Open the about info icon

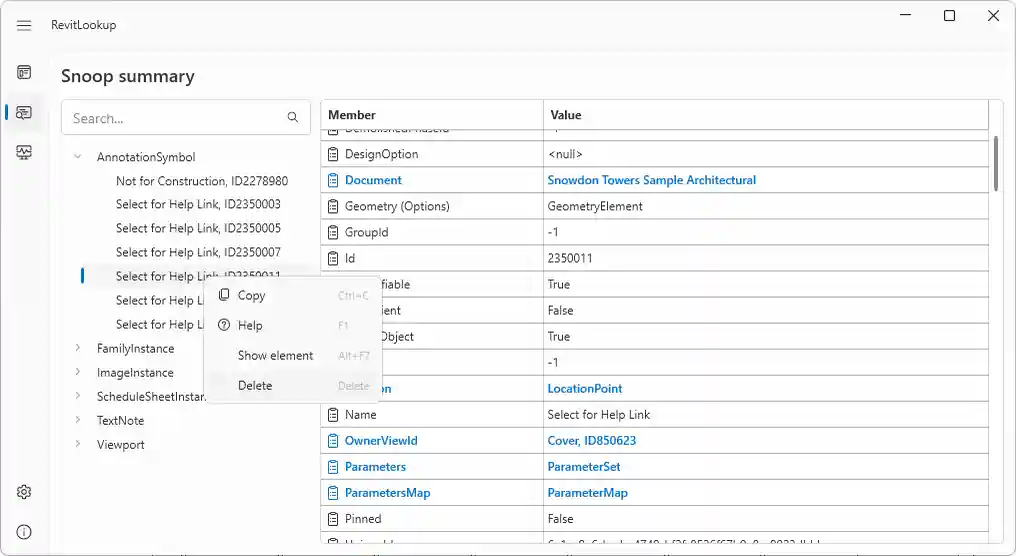click(x=24, y=532)
